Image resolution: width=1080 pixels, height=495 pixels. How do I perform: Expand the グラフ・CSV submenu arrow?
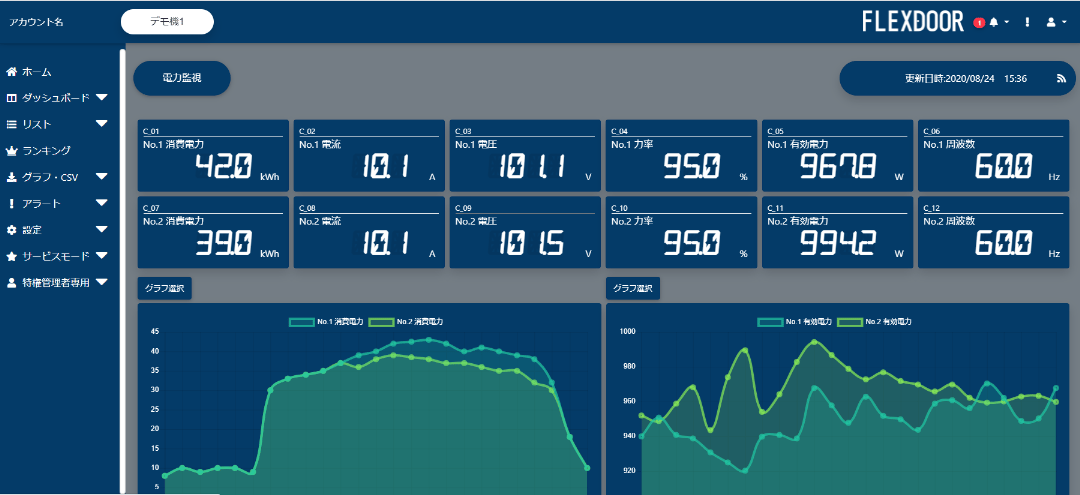tap(102, 177)
